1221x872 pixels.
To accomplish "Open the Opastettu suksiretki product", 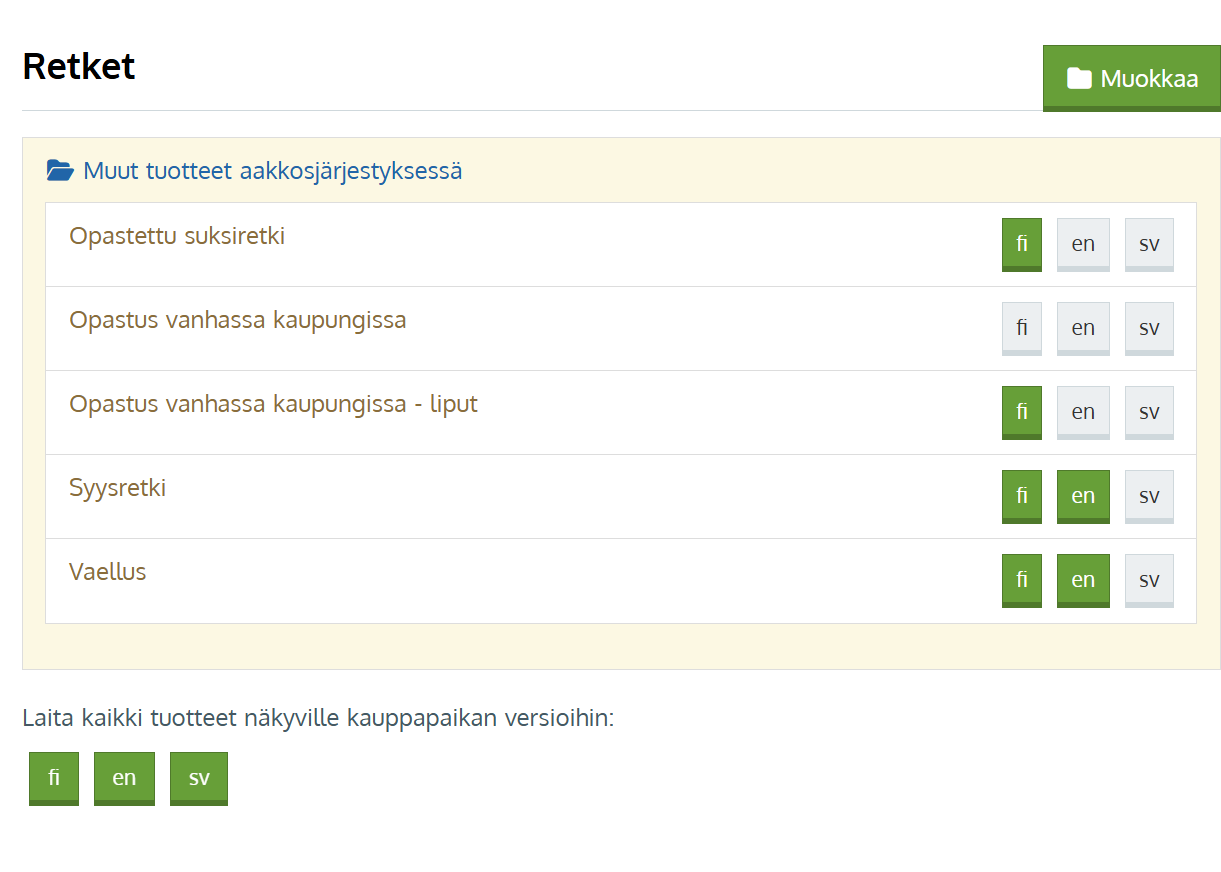I will coord(177,237).
